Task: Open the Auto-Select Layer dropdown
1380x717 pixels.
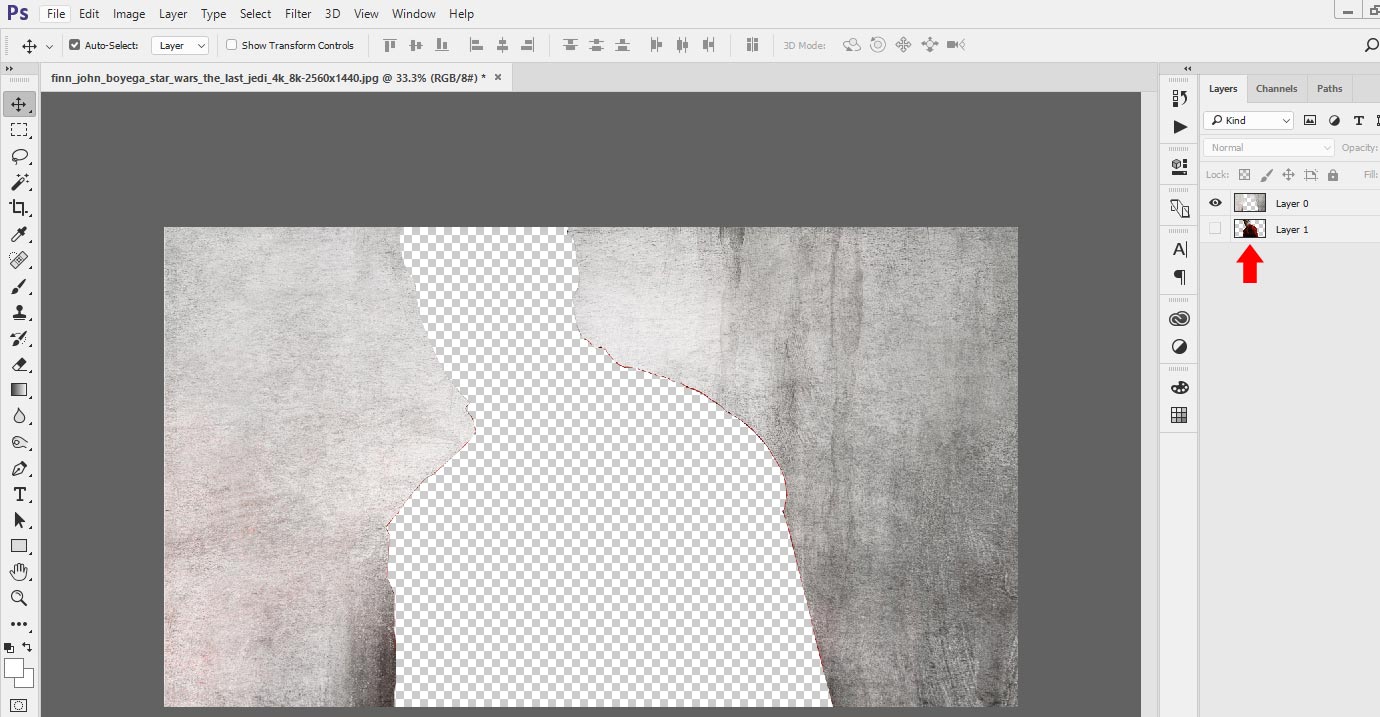Action: (180, 45)
